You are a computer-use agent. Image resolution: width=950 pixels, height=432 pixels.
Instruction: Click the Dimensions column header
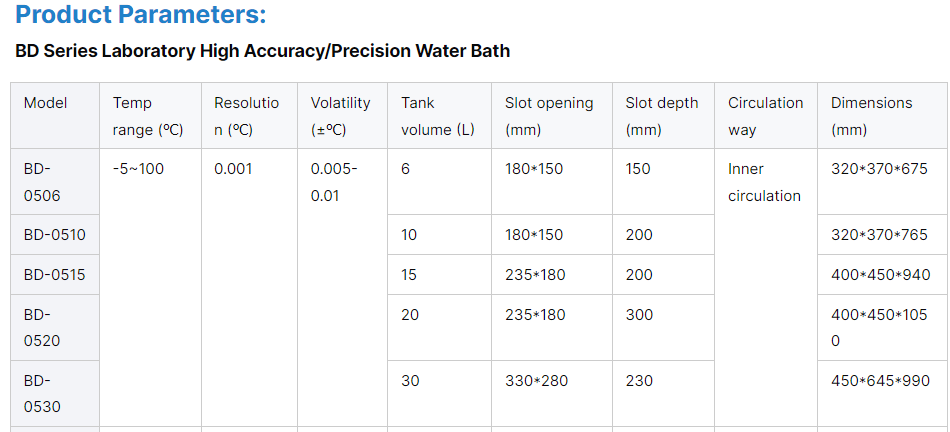(871, 116)
